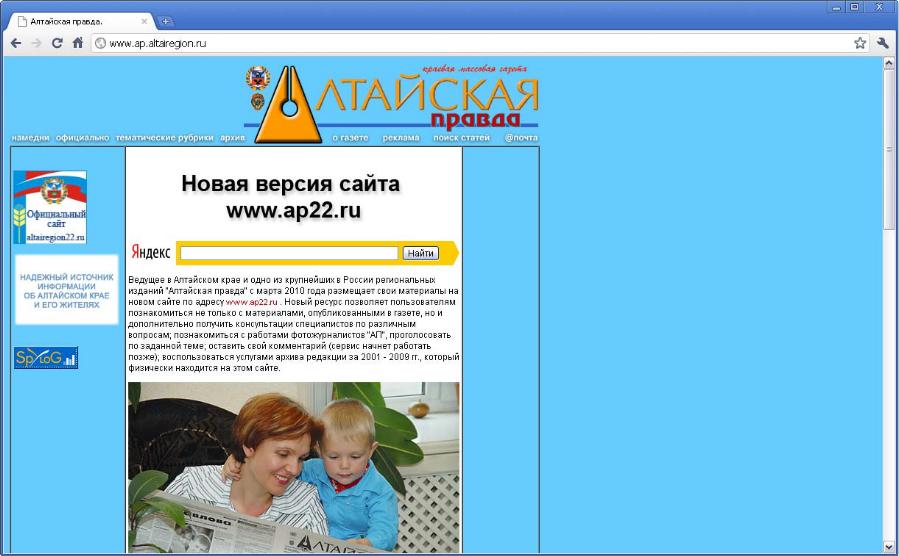Open the официально menu item
Screen dimensions: 899x556
tap(83, 138)
